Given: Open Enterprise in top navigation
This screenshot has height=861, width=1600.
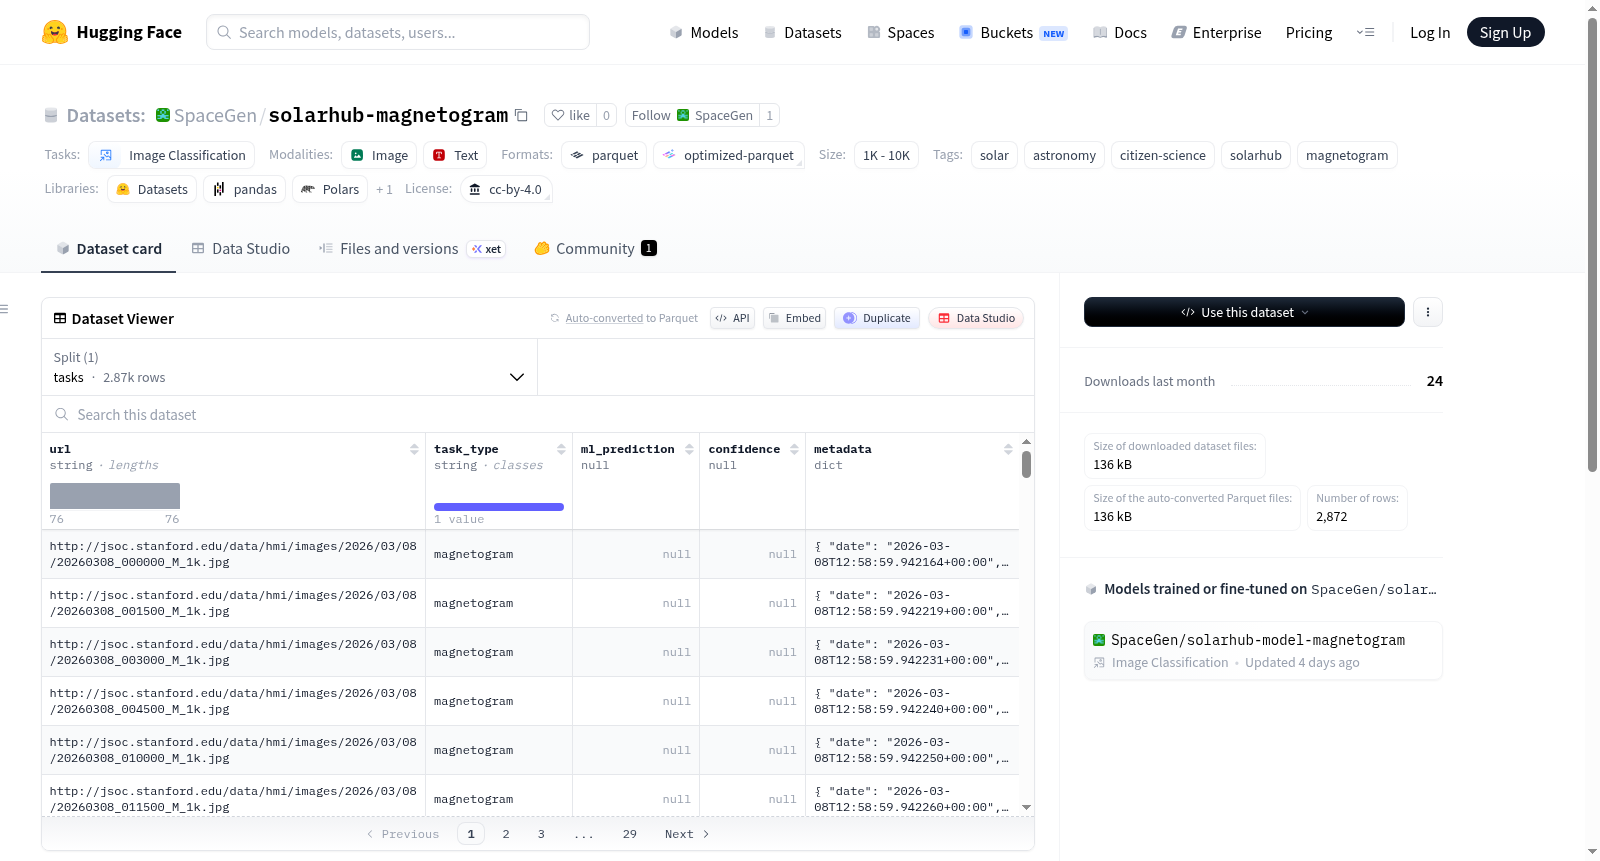Looking at the screenshot, I should pyautogui.click(x=1216, y=32).
